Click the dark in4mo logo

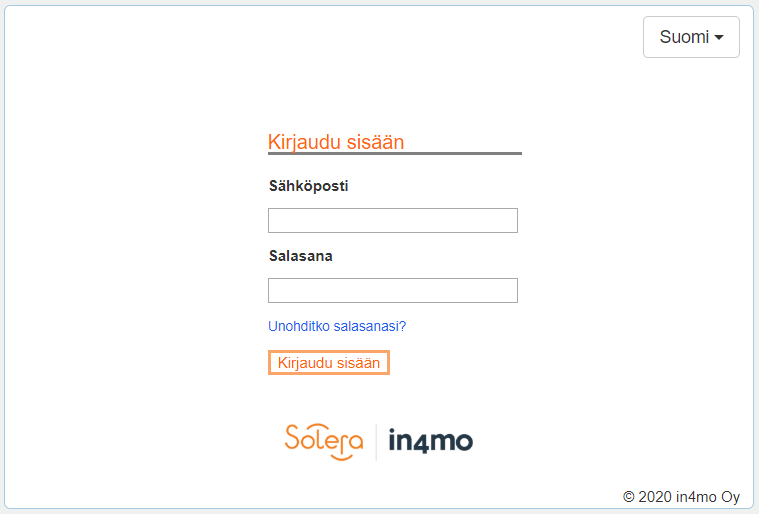pyautogui.click(x=430, y=441)
